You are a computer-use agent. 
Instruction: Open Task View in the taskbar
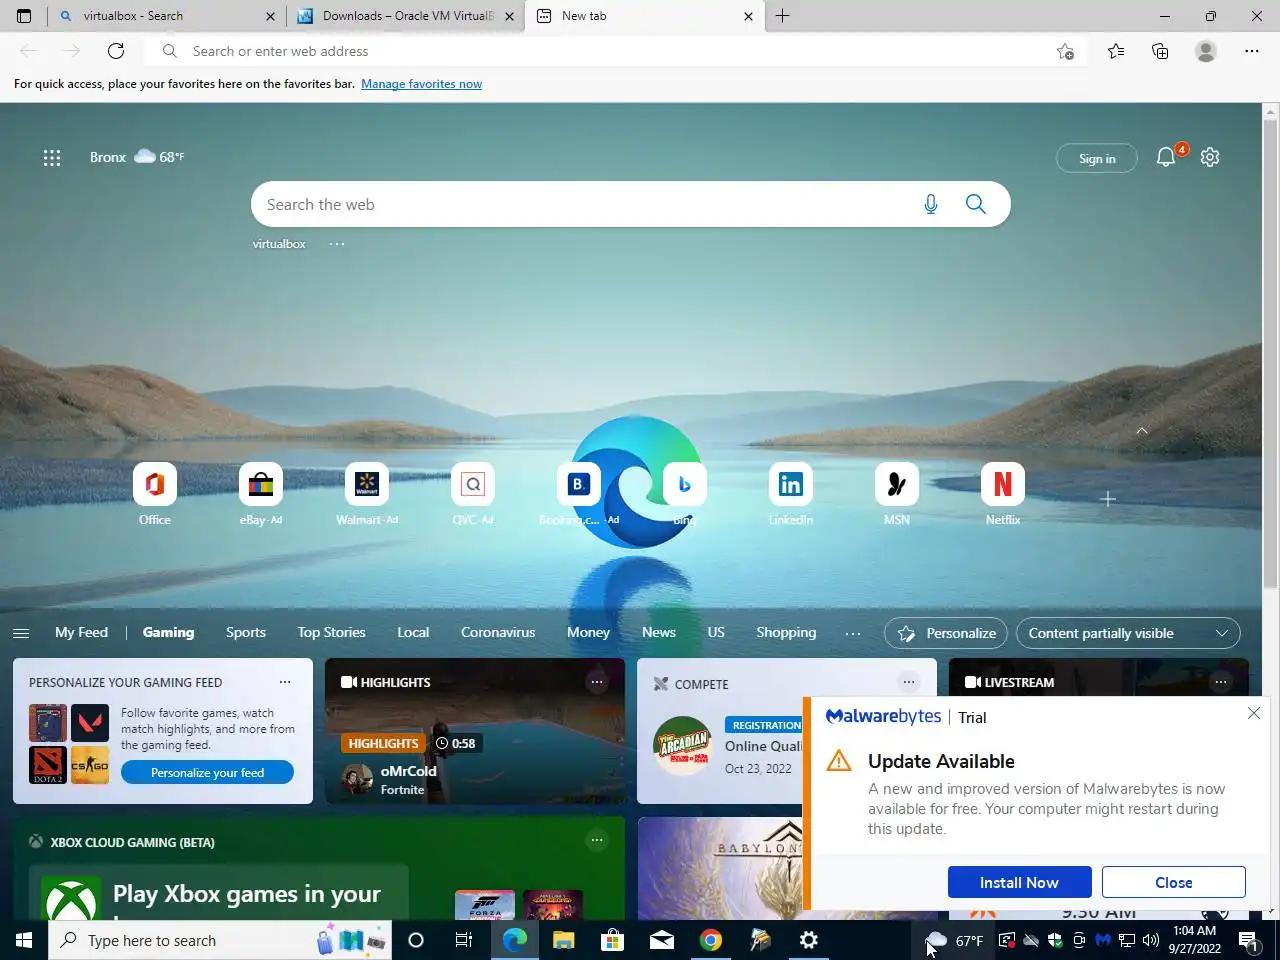tap(463, 940)
